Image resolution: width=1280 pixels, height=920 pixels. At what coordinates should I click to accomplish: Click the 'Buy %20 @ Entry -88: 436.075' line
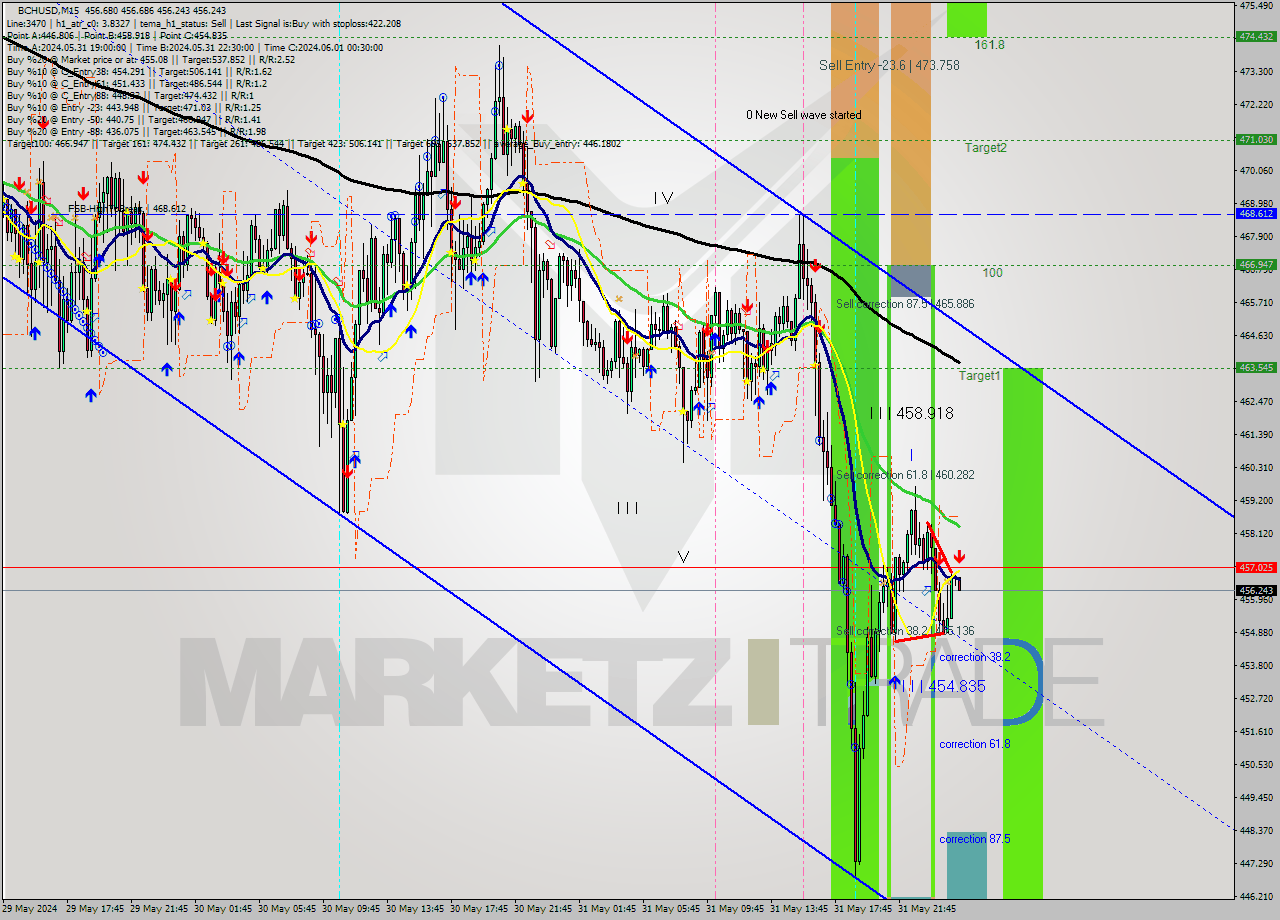[x=136, y=131]
